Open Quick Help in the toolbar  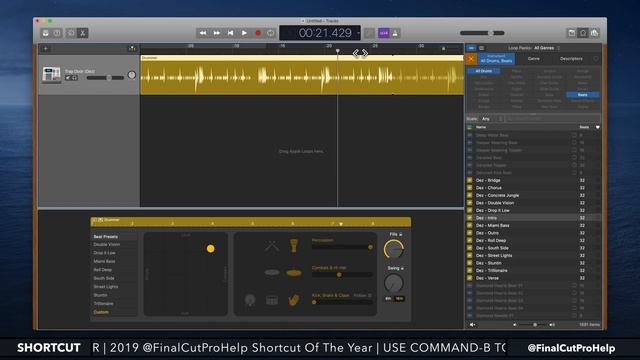tap(57, 33)
